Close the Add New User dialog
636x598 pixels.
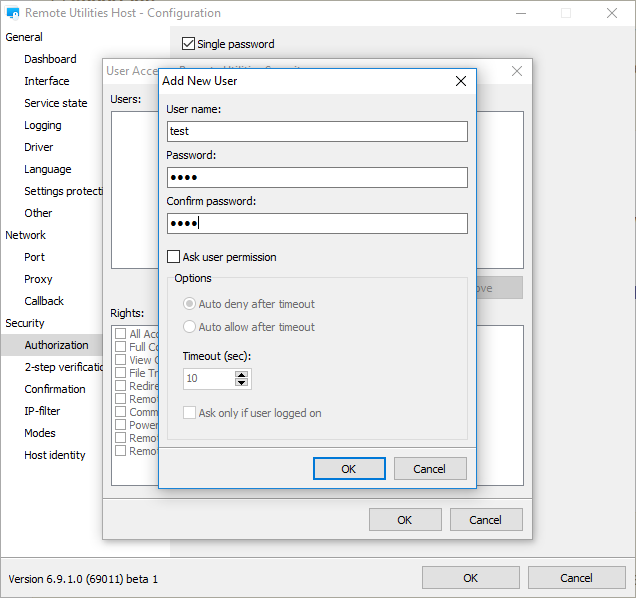click(460, 81)
